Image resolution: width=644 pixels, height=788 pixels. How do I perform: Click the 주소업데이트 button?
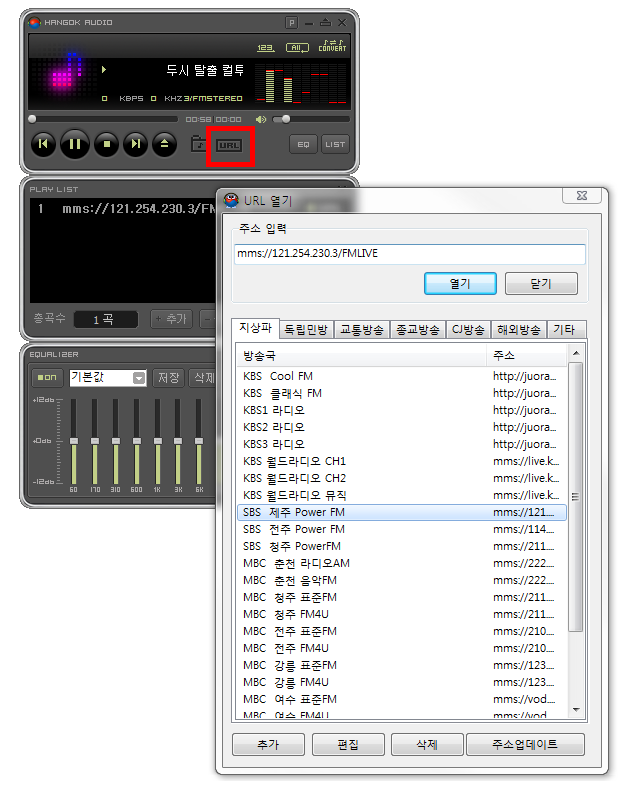(525, 744)
